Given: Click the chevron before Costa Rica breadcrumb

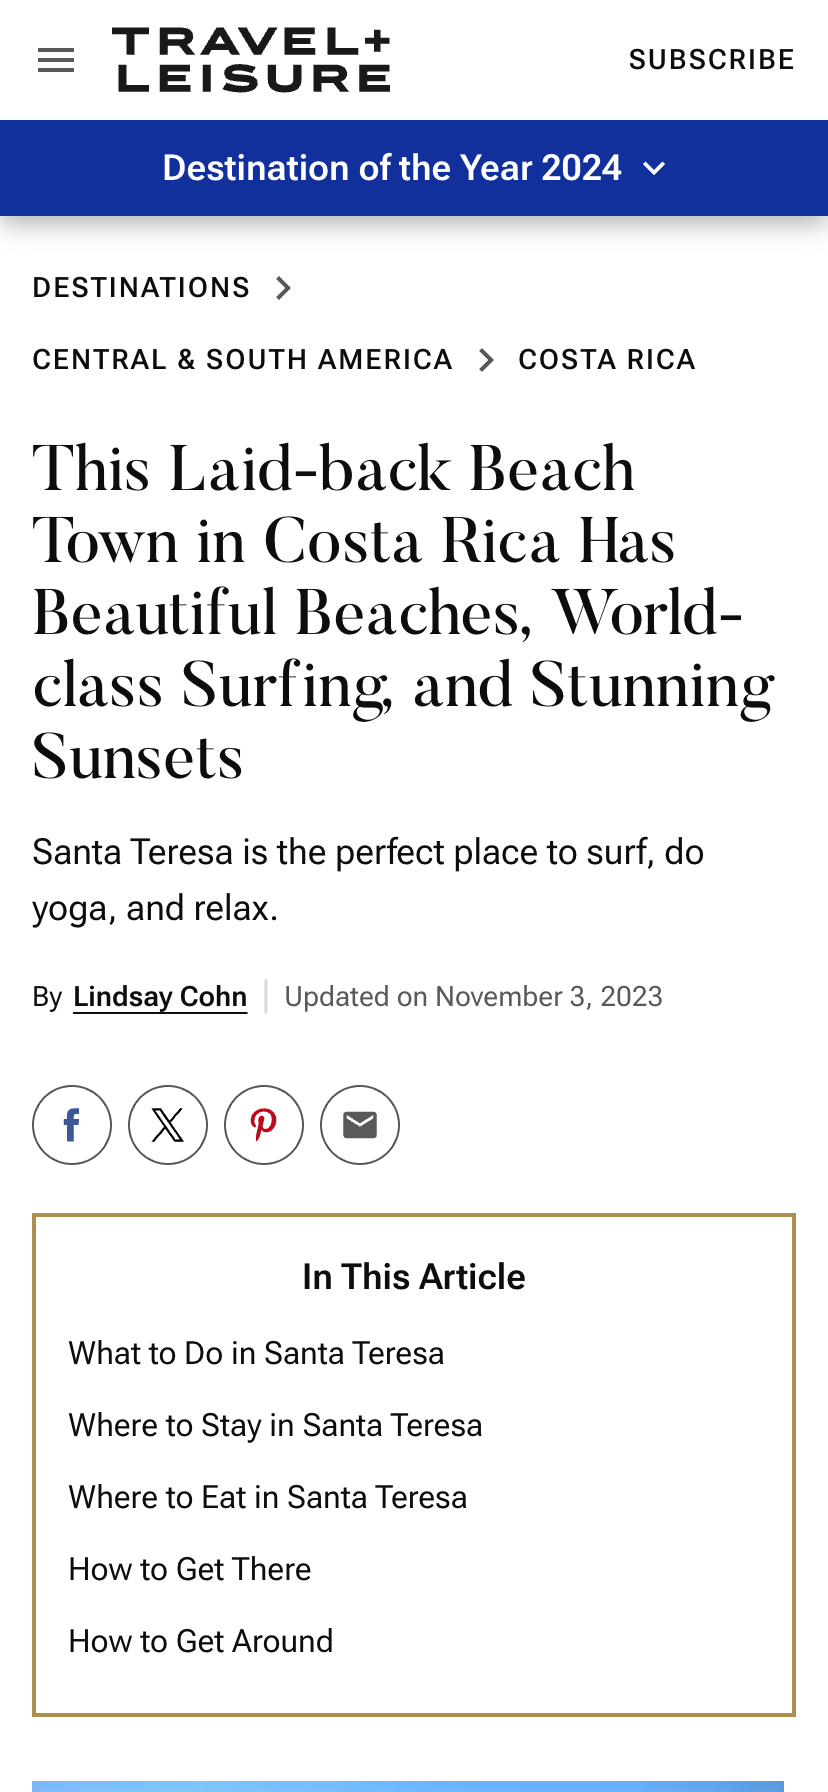Looking at the screenshot, I should click(487, 360).
